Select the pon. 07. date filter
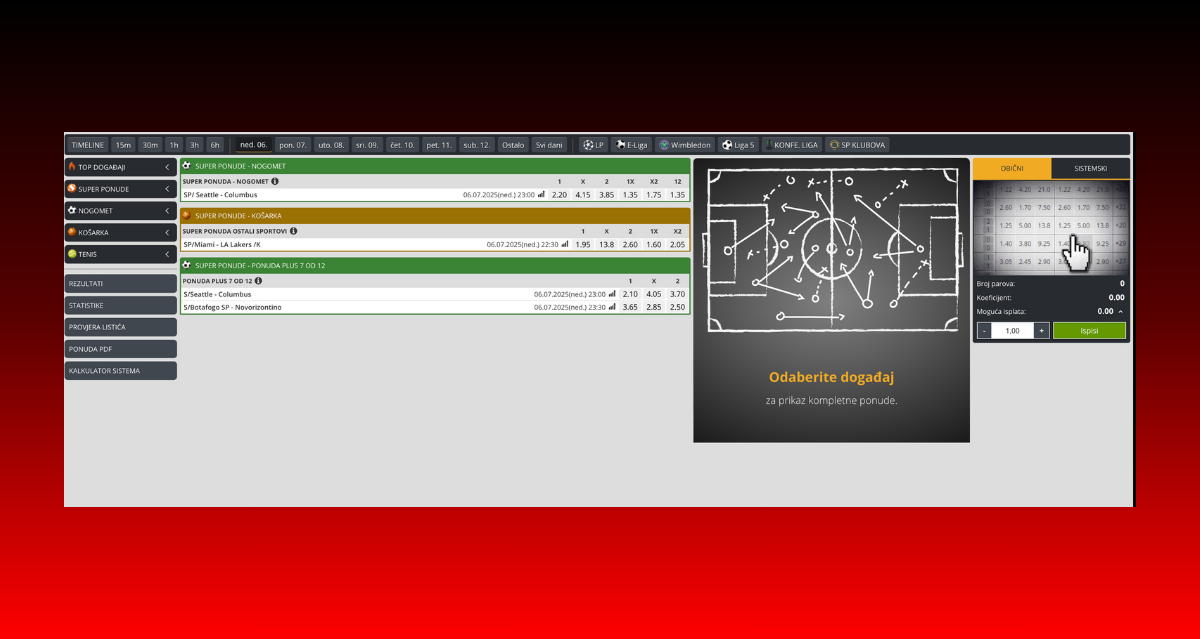This screenshot has width=1200, height=639. tap(293, 145)
